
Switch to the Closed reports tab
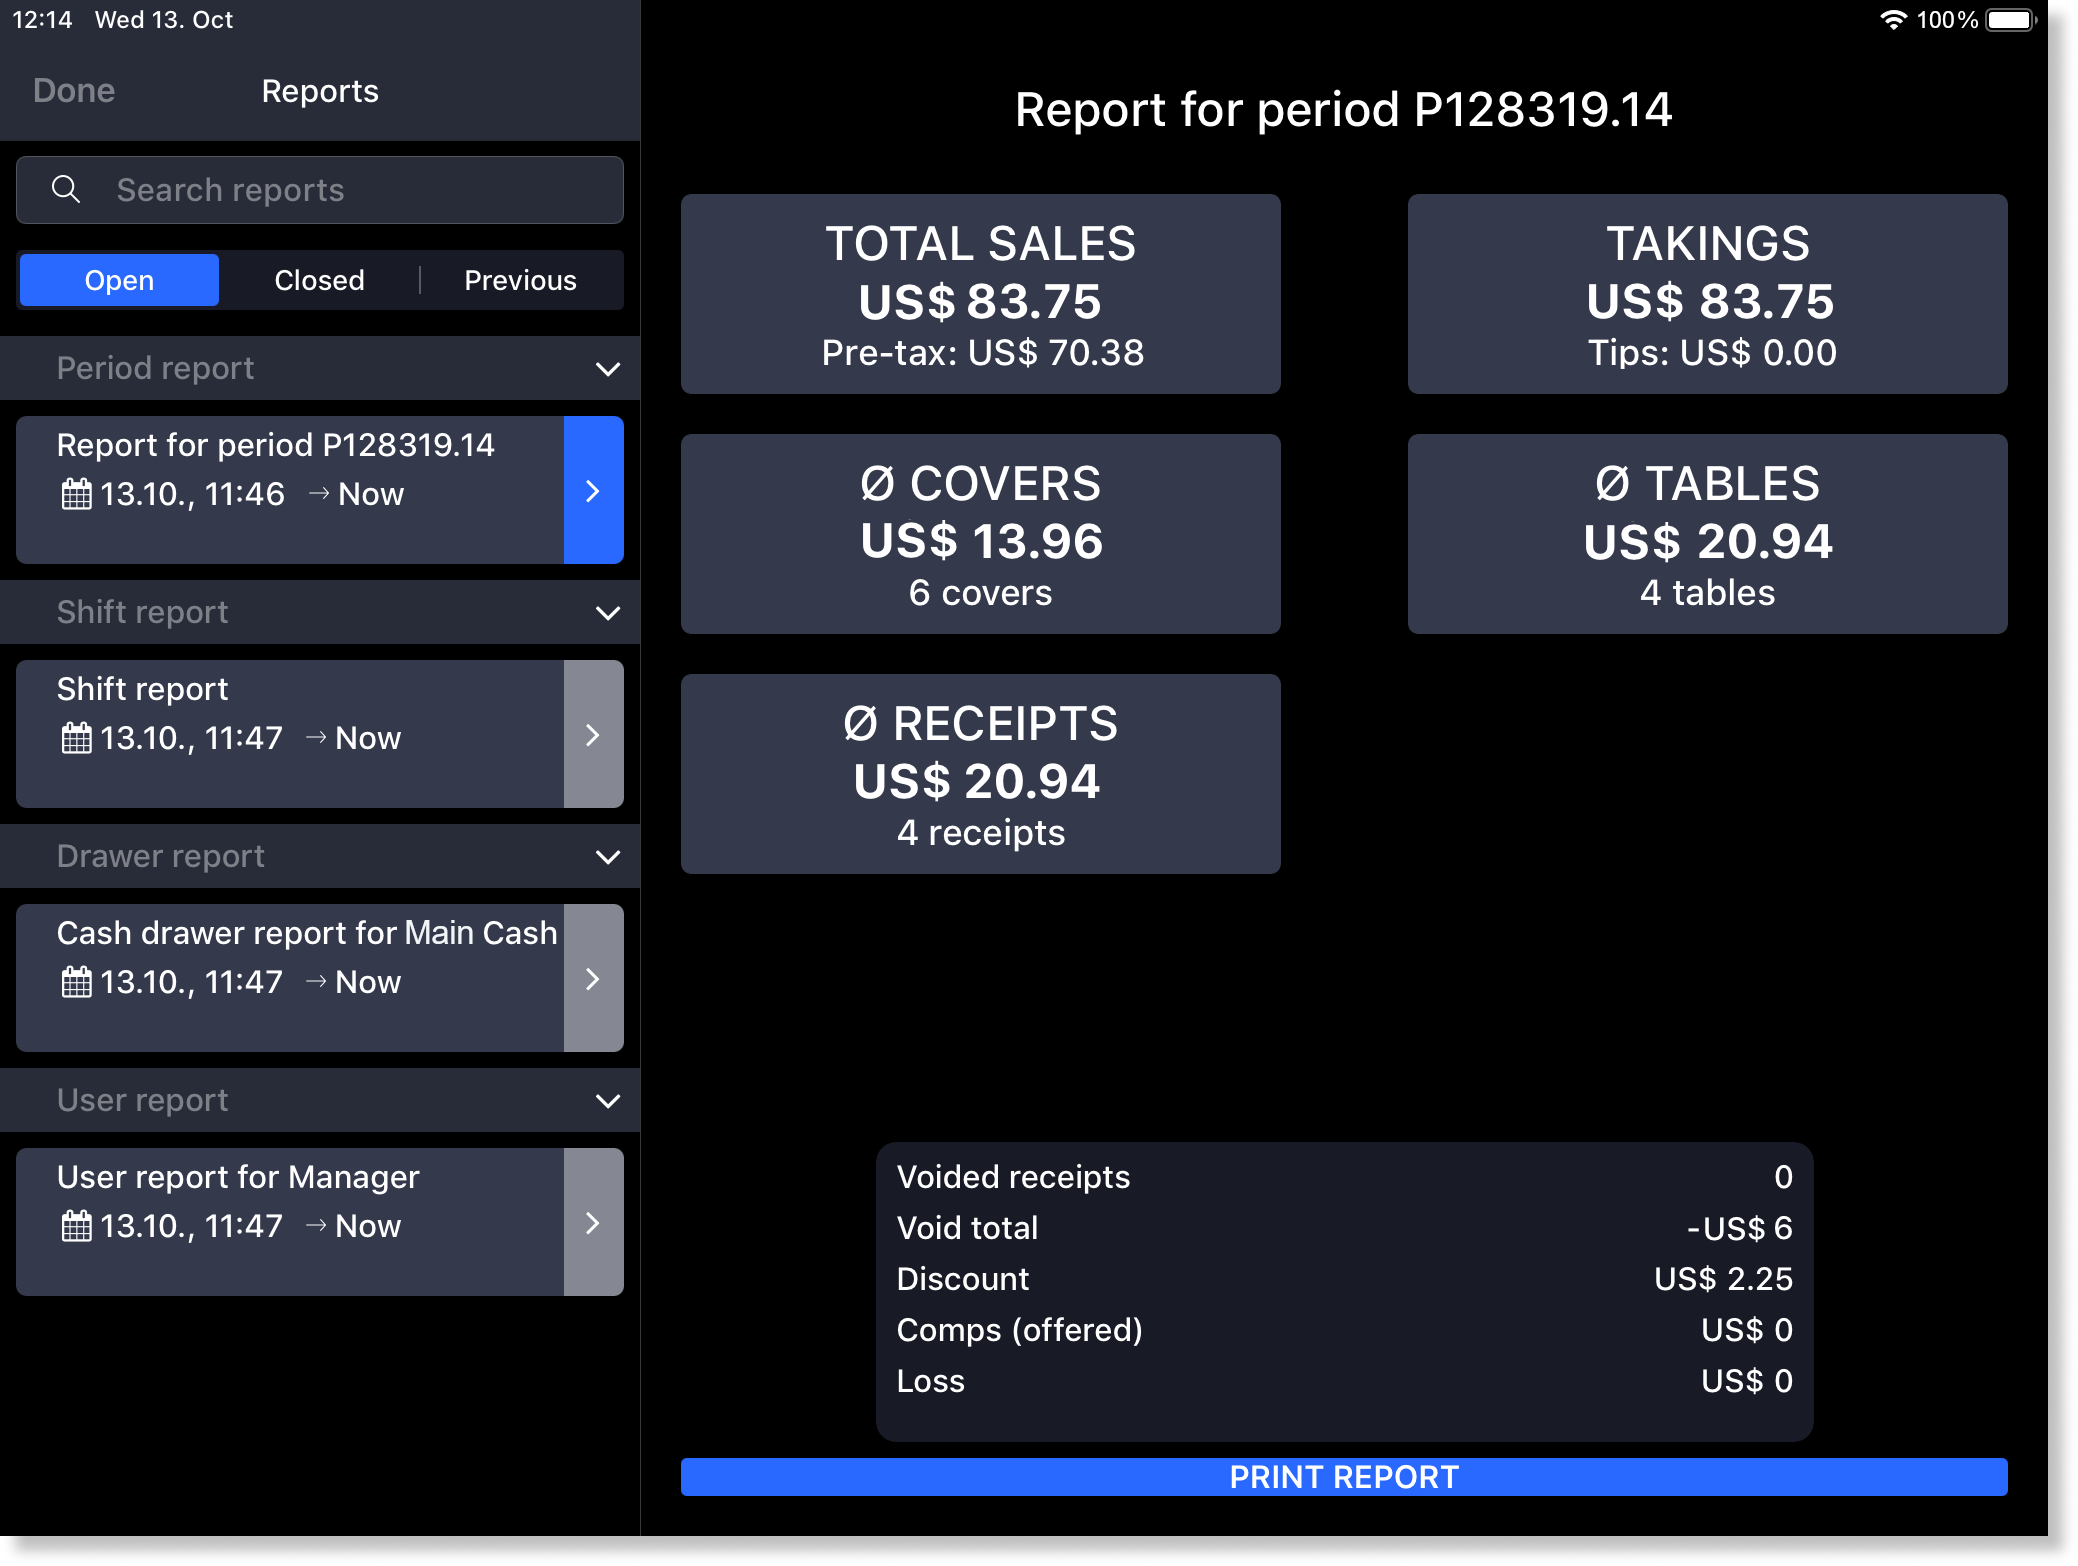click(x=319, y=280)
